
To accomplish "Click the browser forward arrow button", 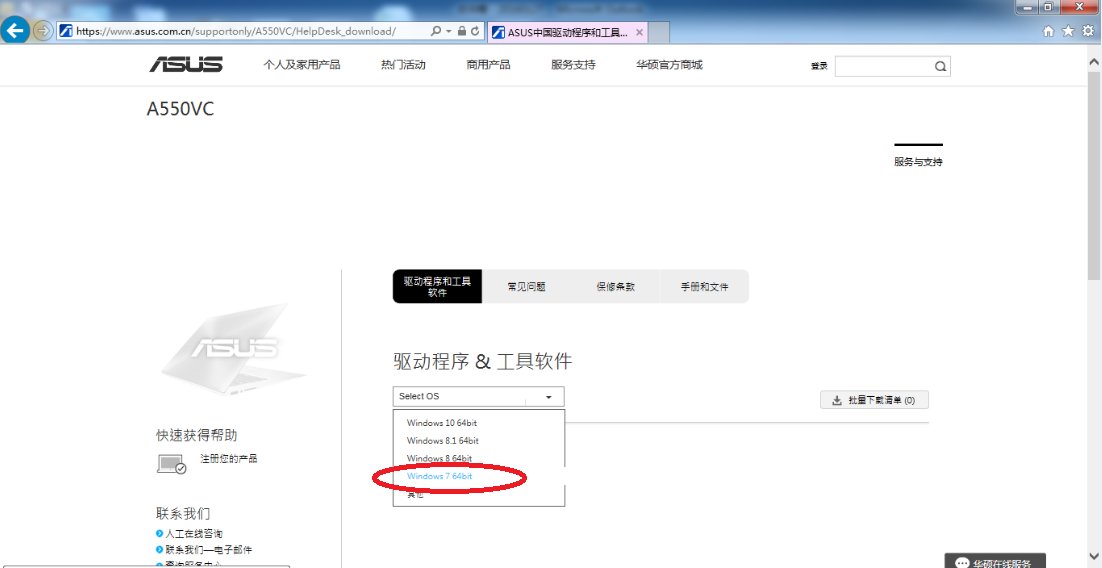I will tap(43, 31).
